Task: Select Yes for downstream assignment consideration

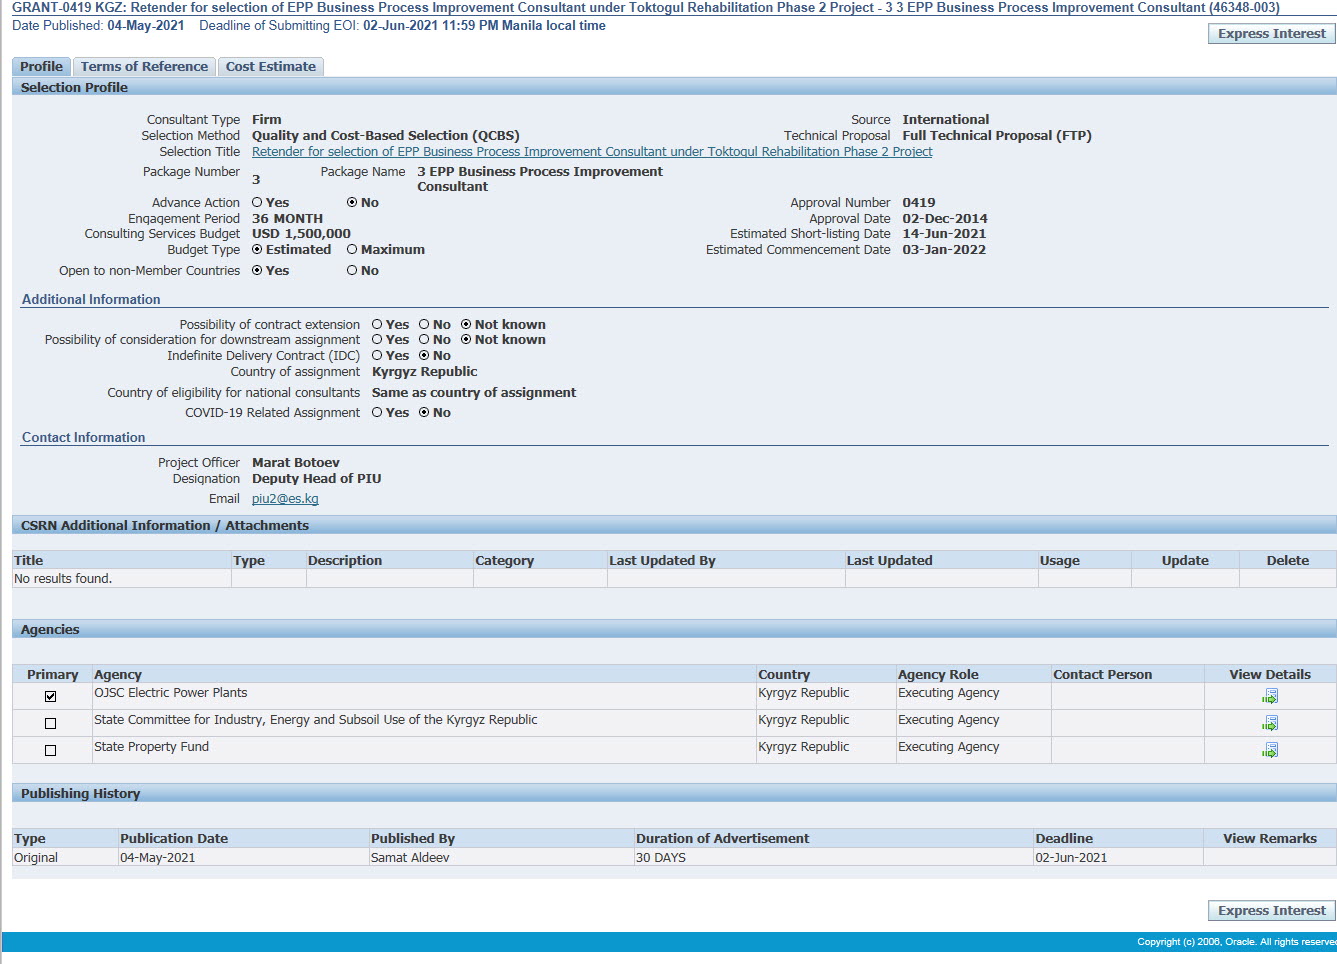Action: coord(377,339)
